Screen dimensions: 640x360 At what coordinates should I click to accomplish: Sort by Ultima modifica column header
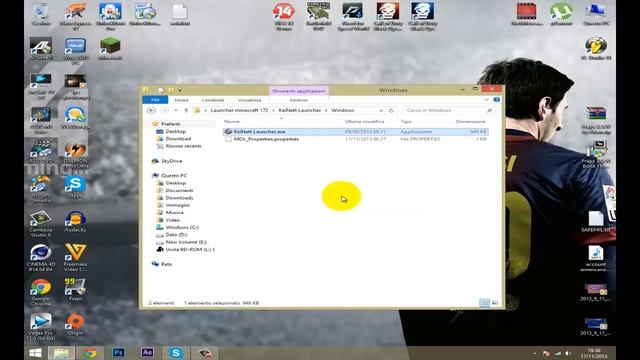364,122
